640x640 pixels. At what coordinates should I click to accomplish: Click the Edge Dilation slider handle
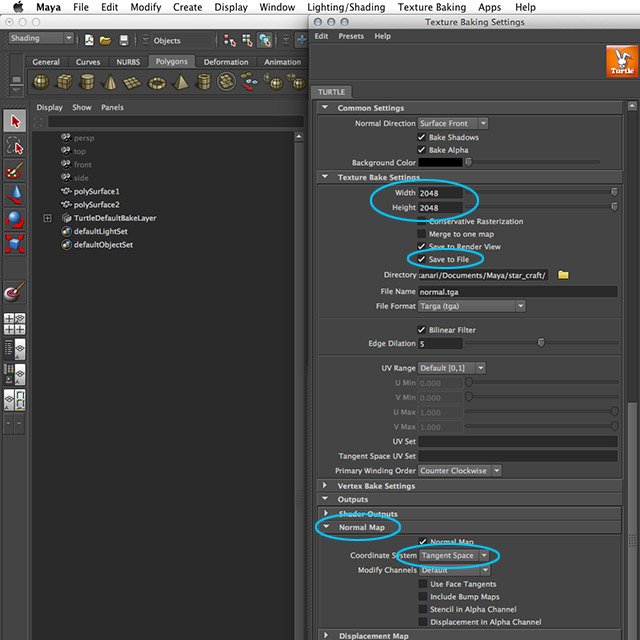[x=541, y=342]
